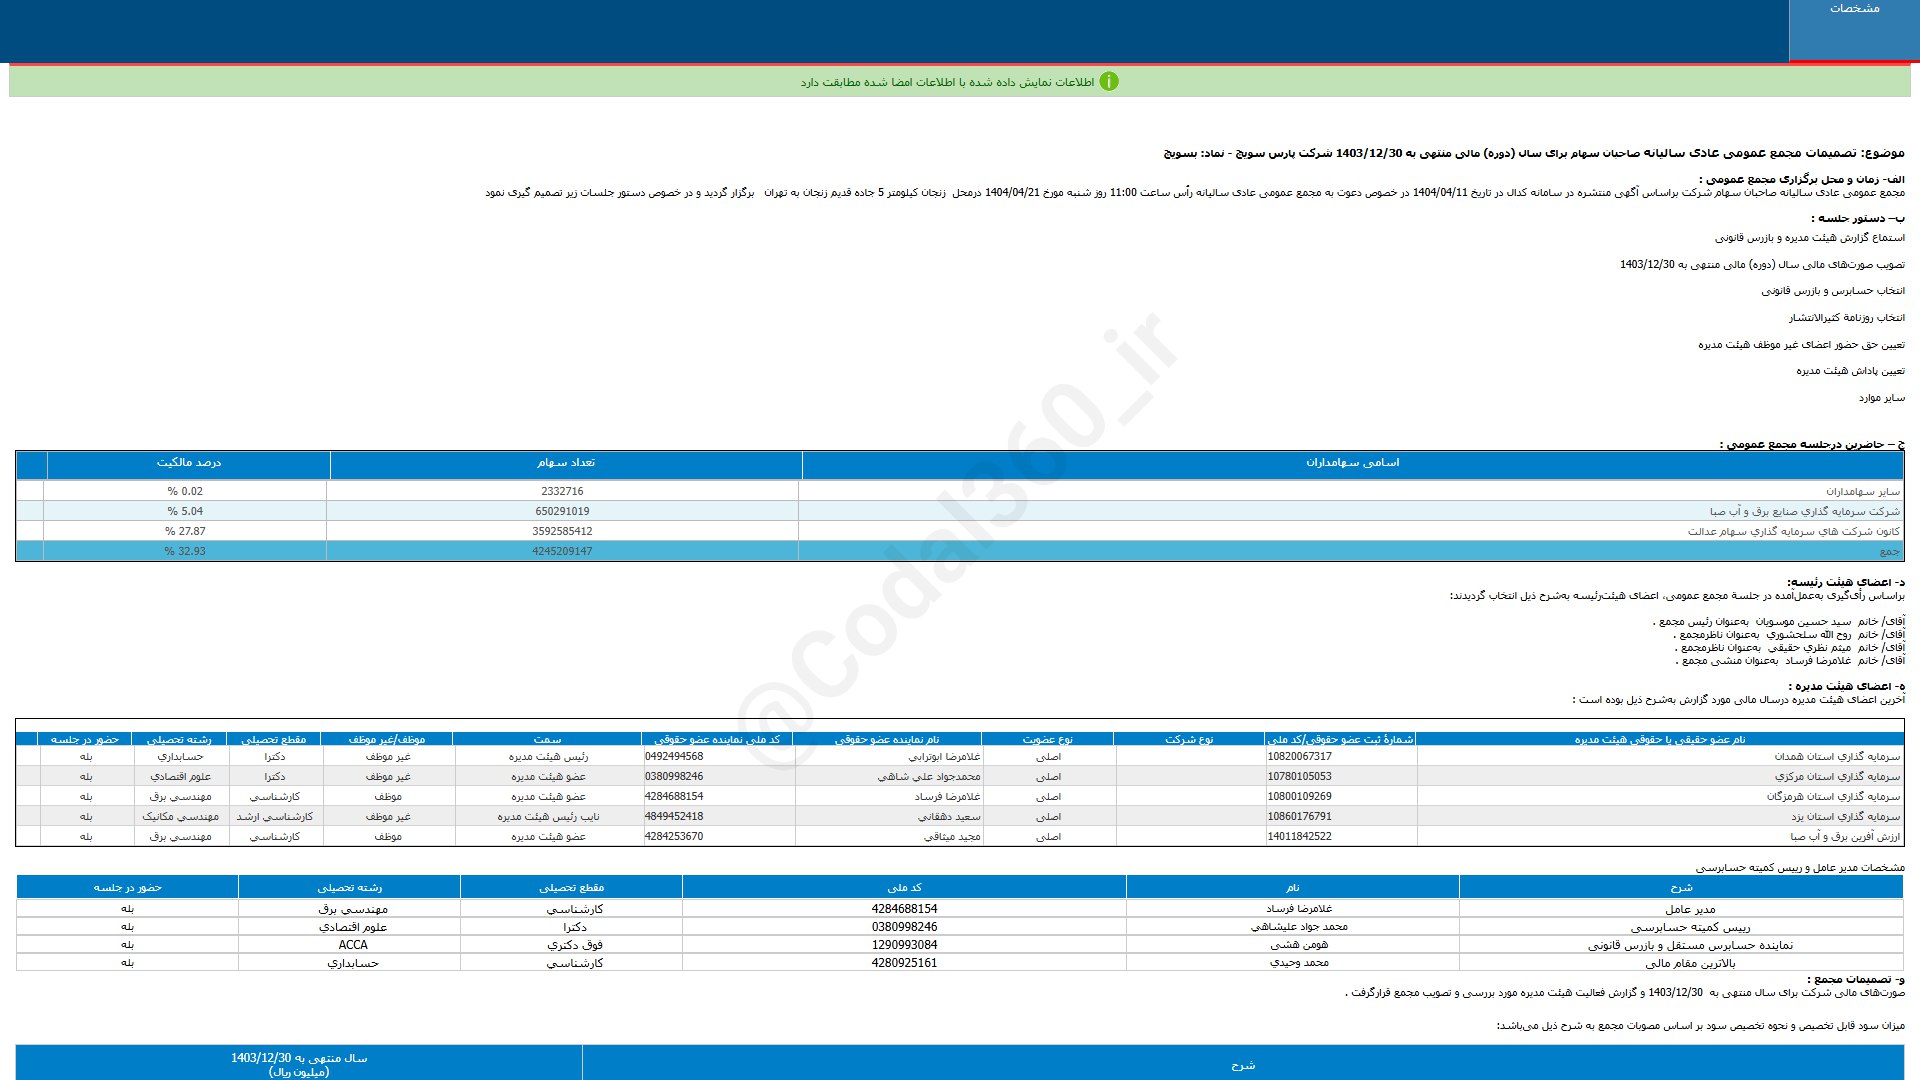This screenshot has height=1080, width=1920.
Task: Select agenda item انتخاب روزنامه کثیرالانتشار
Action: pyautogui.click(x=1846, y=318)
